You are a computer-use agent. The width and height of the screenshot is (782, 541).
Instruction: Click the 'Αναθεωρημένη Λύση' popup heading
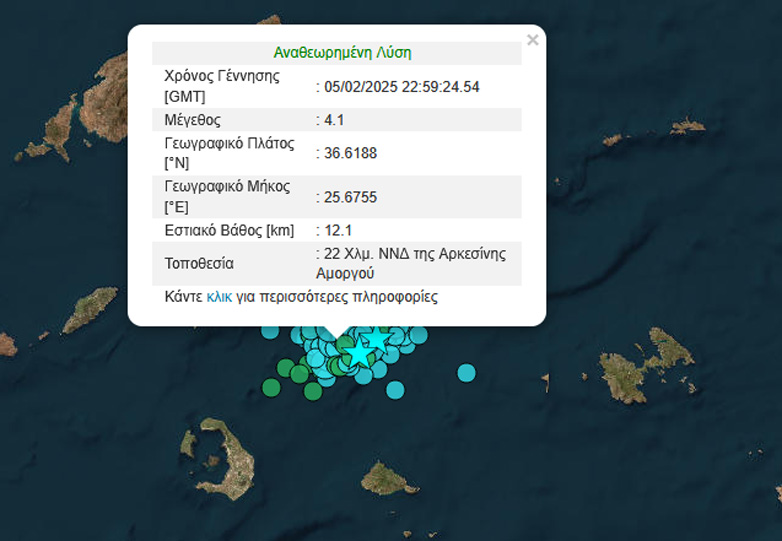point(342,52)
